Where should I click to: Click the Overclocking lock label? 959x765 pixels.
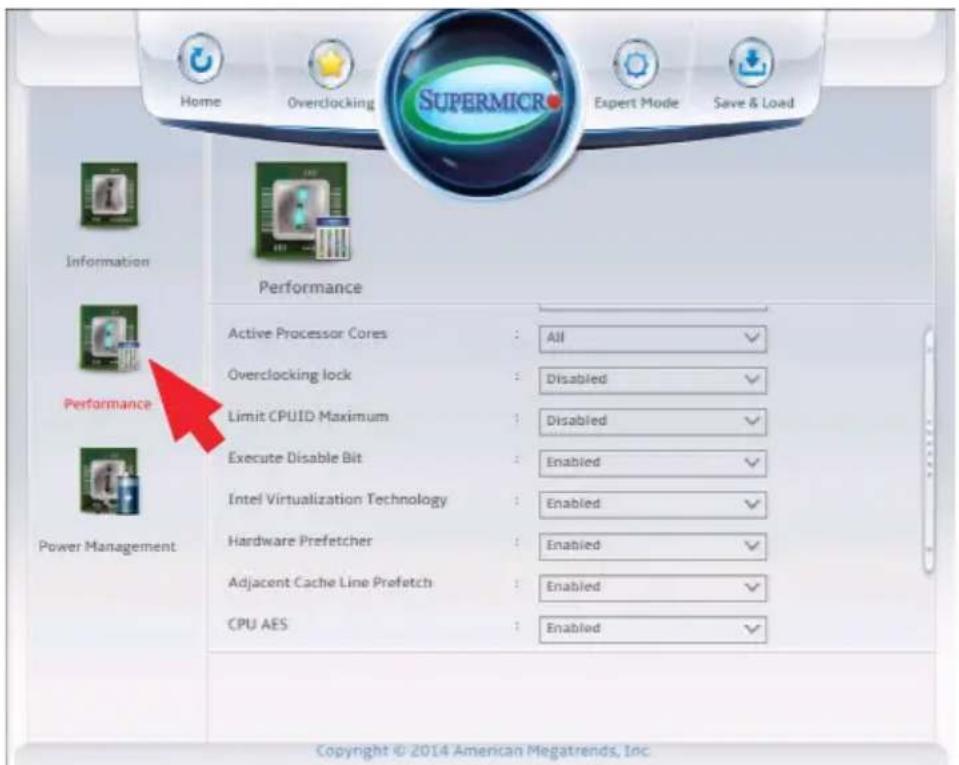[289, 375]
